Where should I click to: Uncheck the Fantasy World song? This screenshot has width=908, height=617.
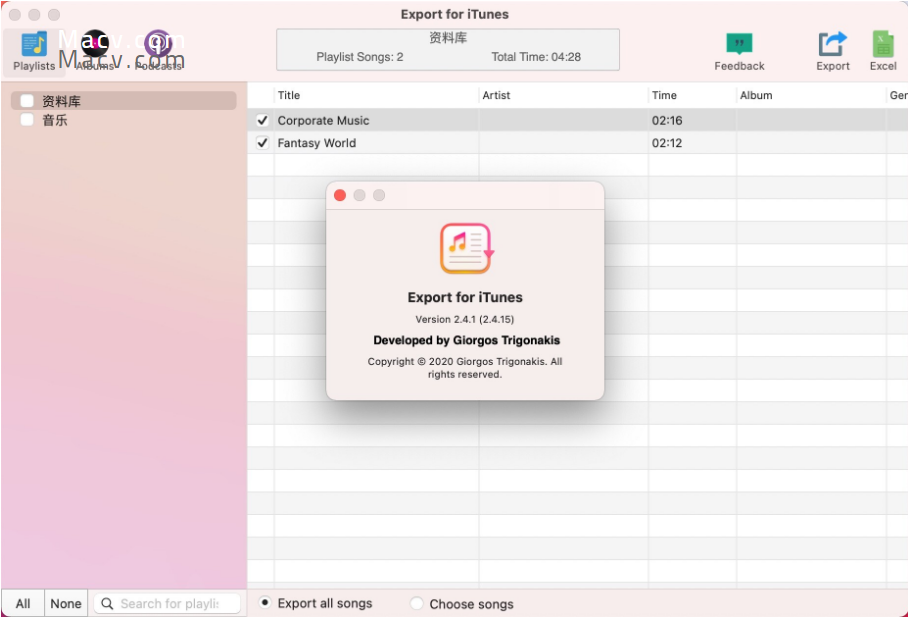click(261, 143)
